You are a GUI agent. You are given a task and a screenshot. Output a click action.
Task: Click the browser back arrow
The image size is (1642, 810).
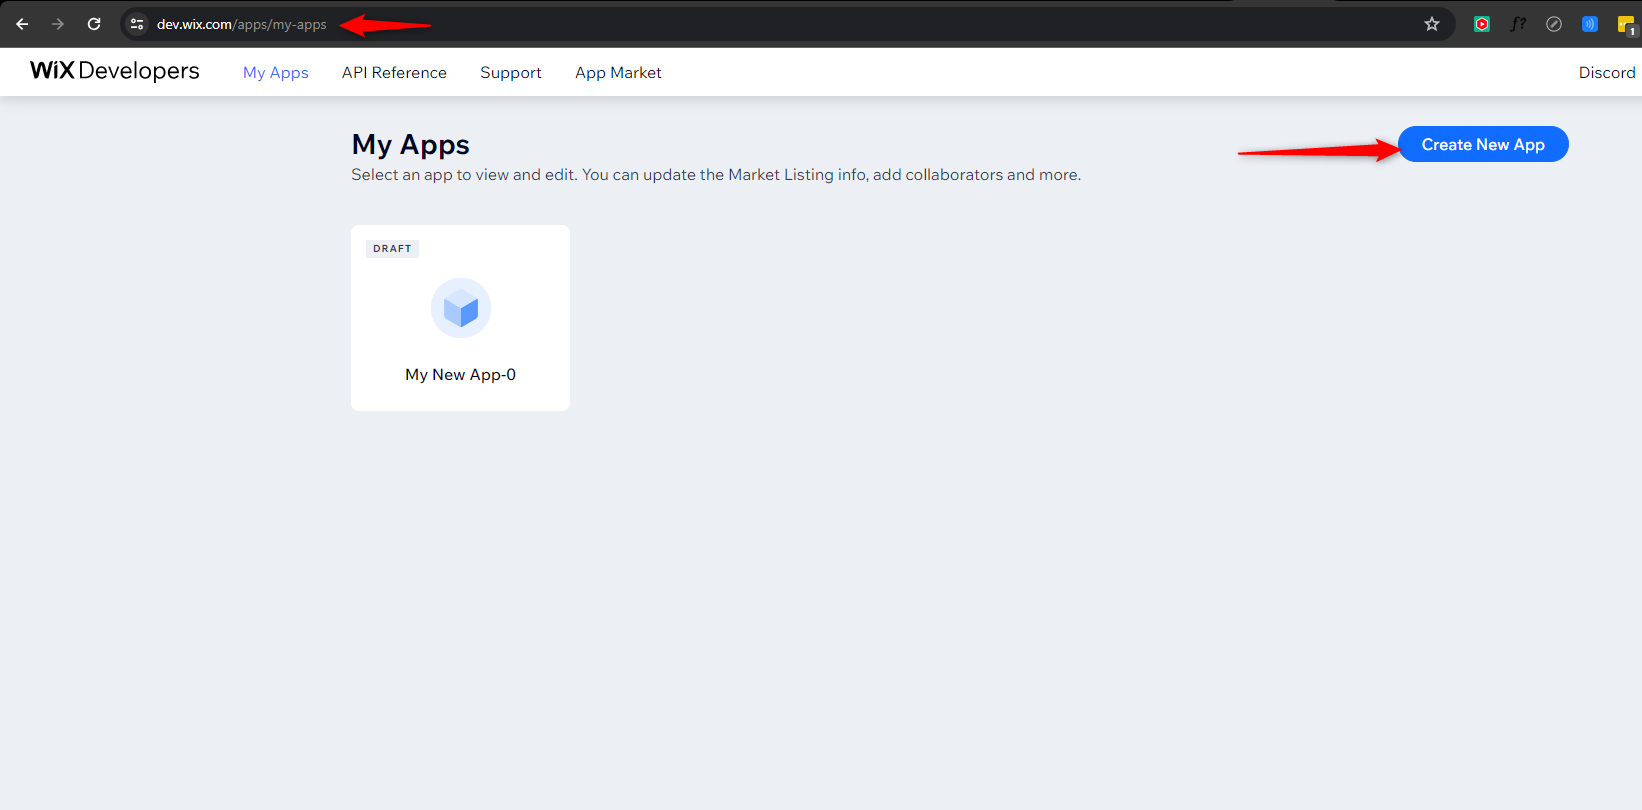[x=22, y=24]
